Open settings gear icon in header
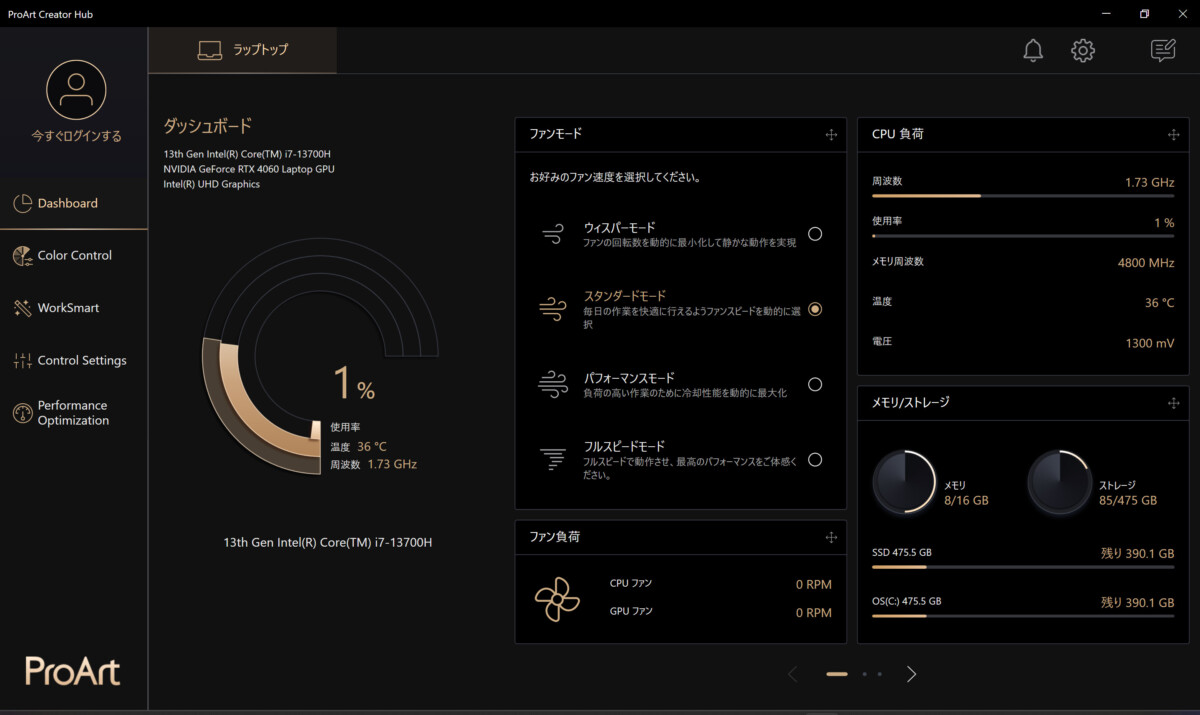 [1083, 51]
